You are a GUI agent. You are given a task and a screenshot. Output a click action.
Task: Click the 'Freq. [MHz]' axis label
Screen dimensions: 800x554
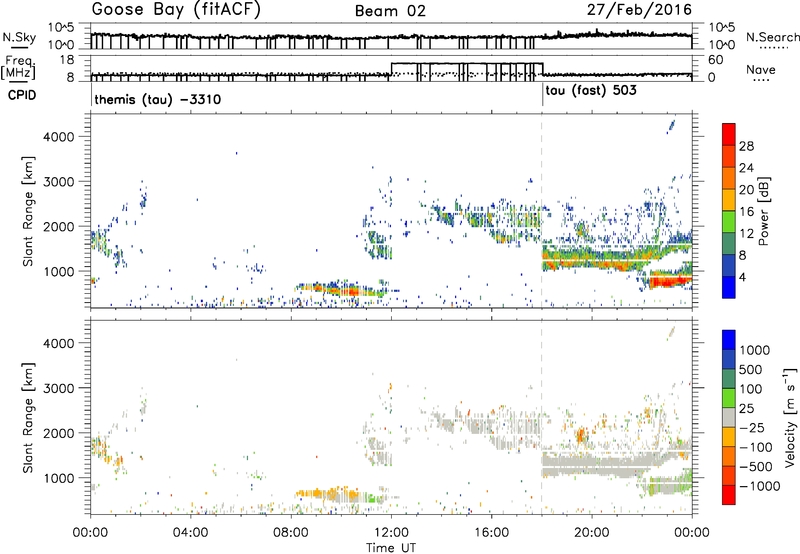pyautogui.click(x=18, y=68)
